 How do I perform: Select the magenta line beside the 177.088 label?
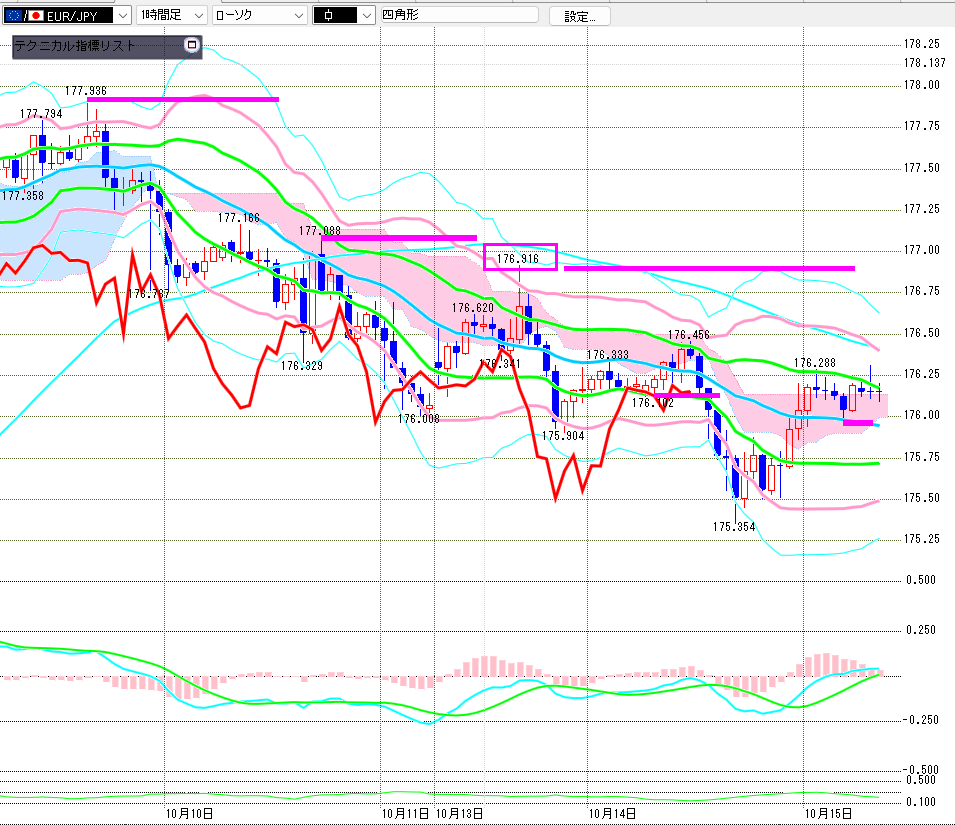point(398,237)
